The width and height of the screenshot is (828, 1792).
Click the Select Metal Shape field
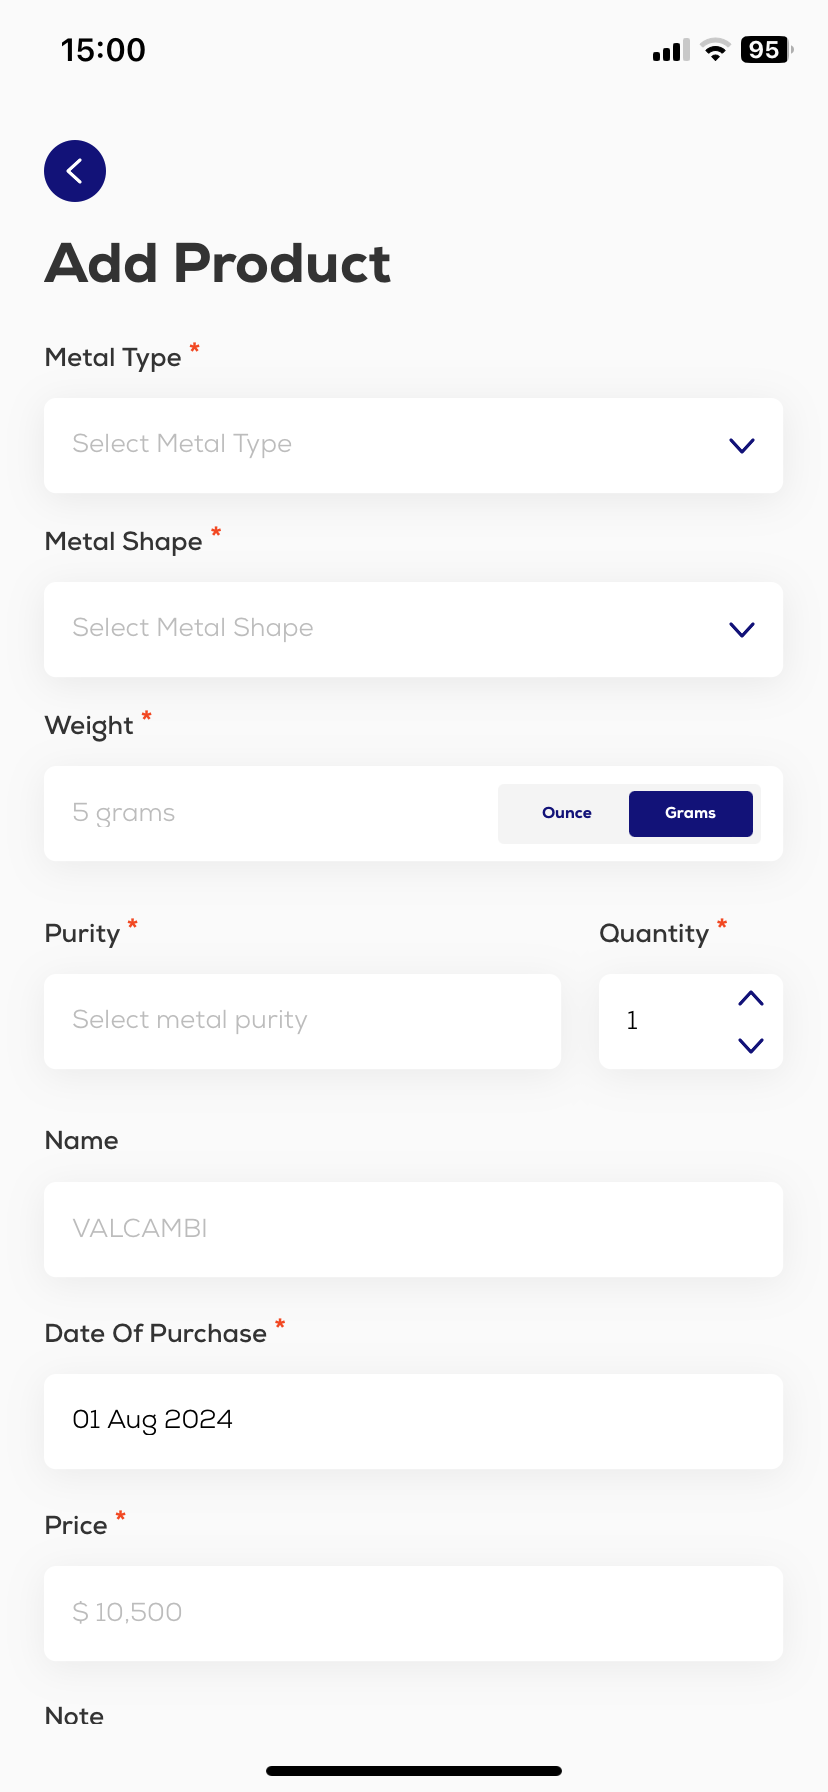380,629
